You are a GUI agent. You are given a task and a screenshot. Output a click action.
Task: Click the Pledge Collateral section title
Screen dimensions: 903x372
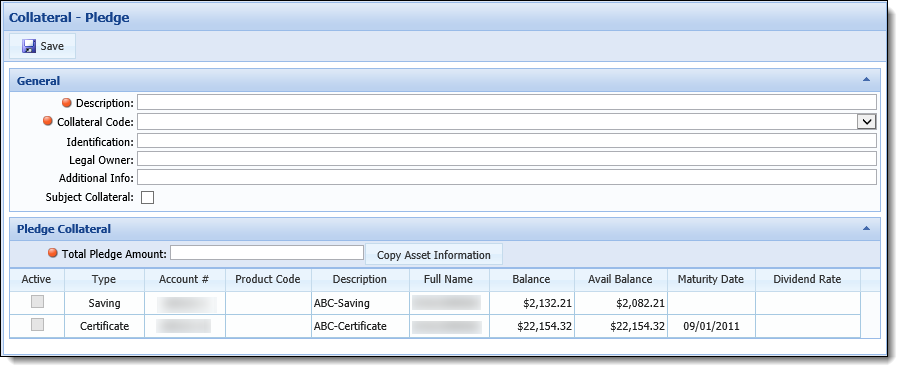(64, 229)
